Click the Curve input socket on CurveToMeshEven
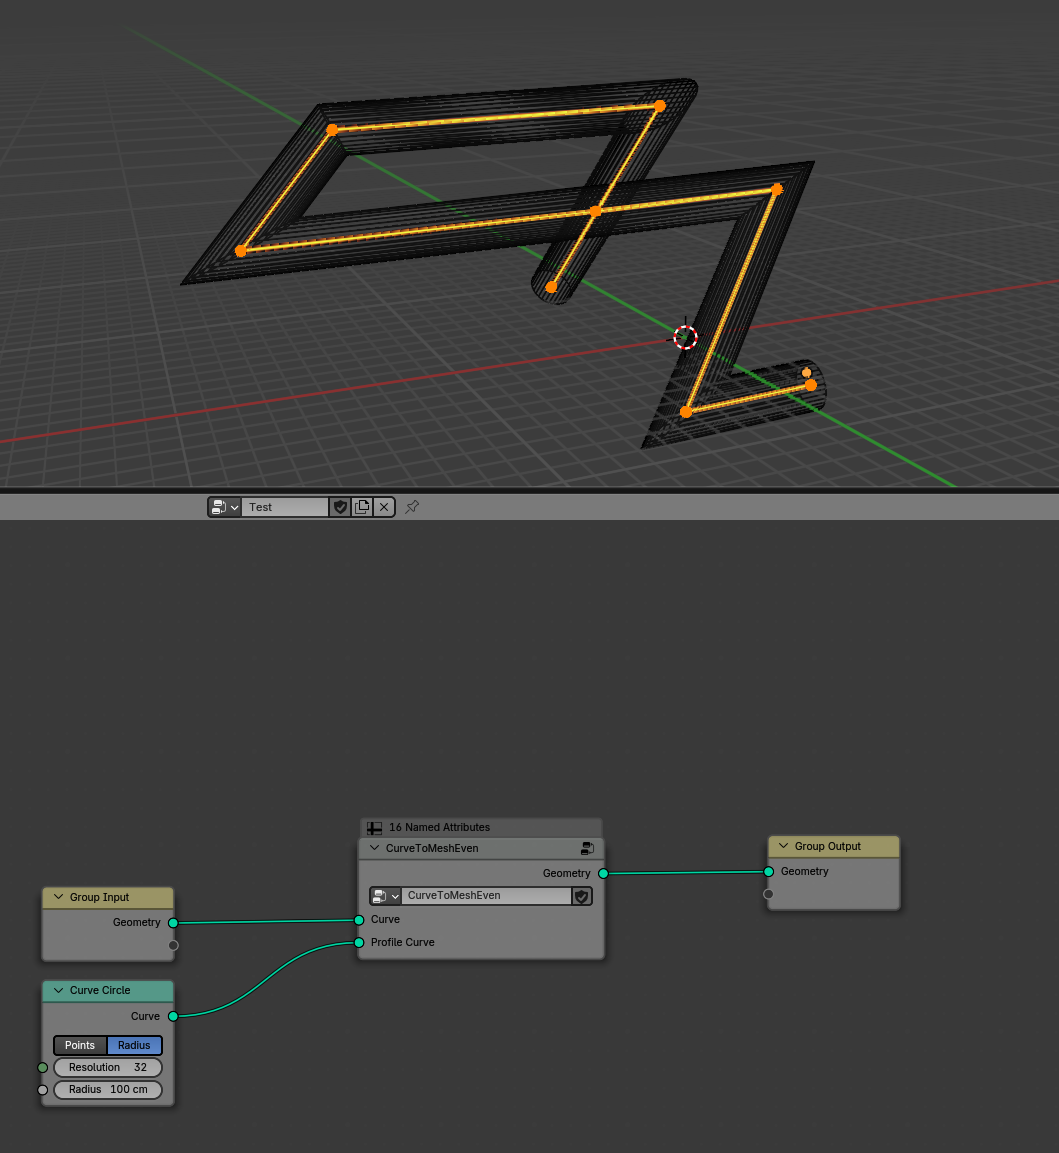Viewport: 1059px width, 1153px height. pos(359,920)
